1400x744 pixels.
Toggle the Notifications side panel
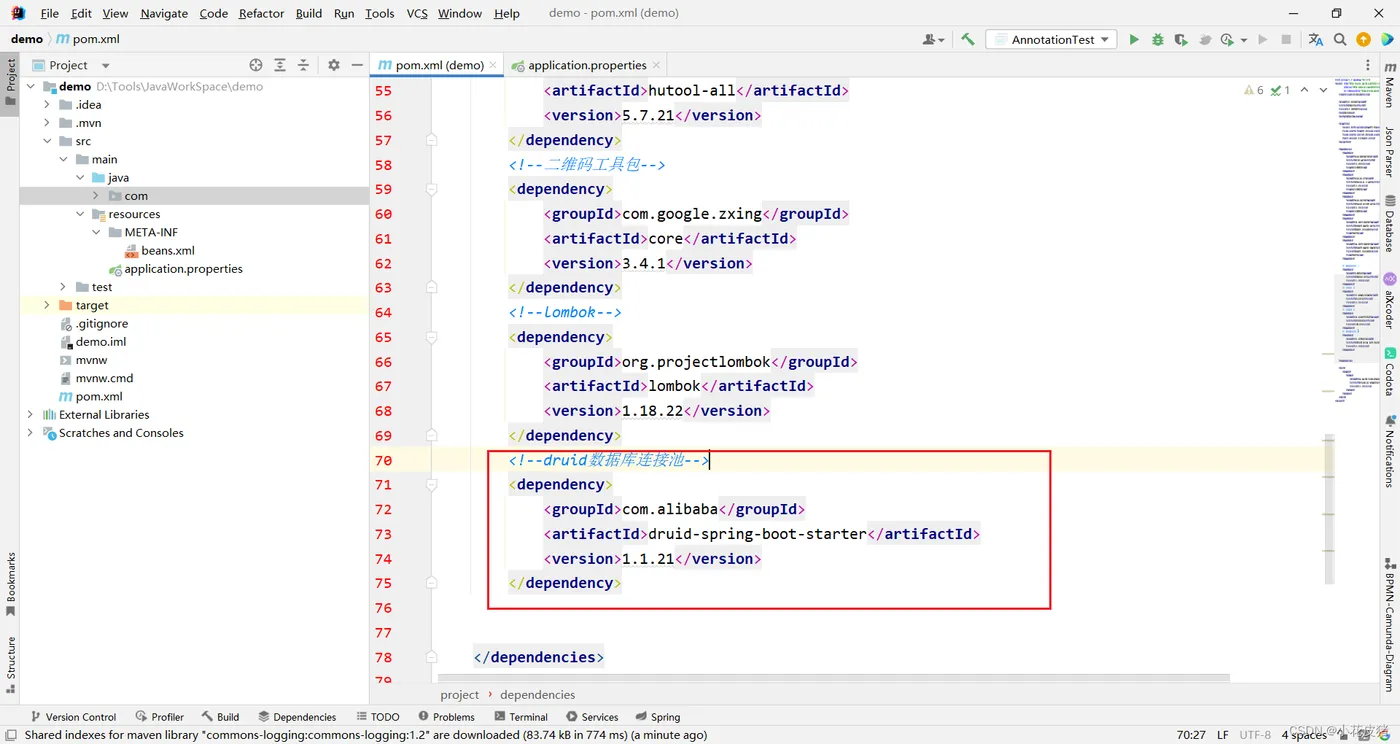tap(1389, 451)
